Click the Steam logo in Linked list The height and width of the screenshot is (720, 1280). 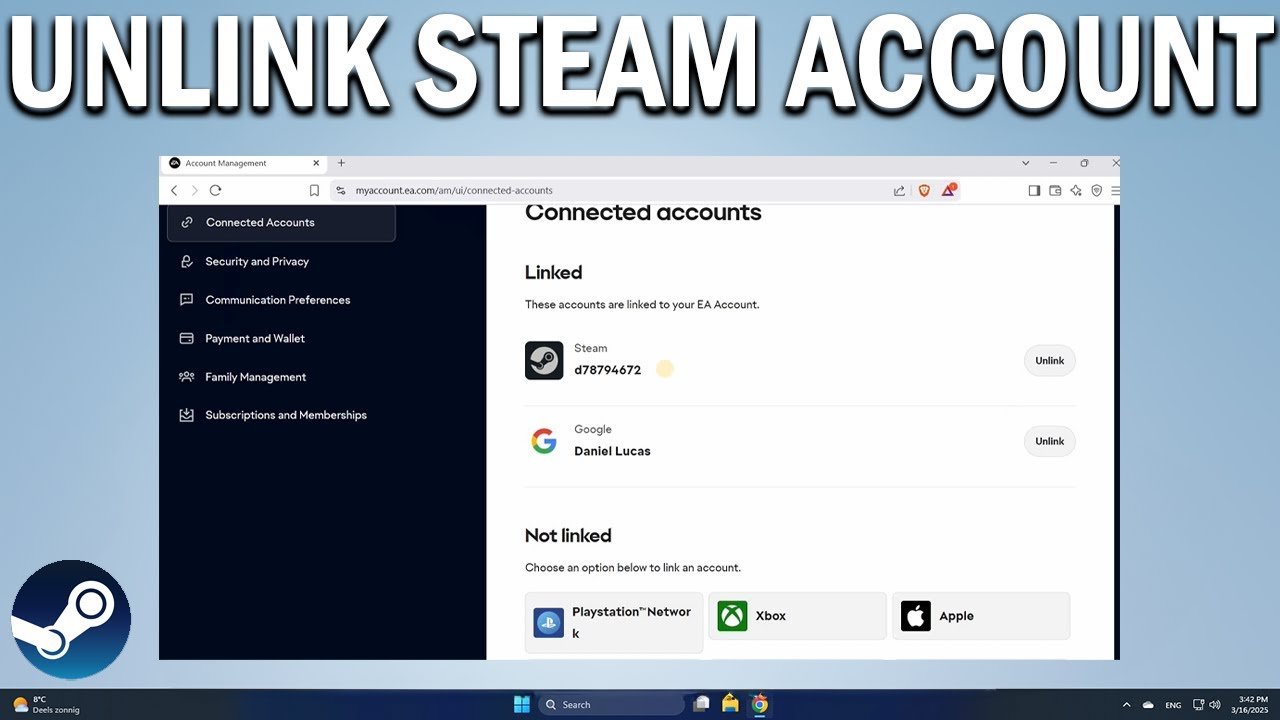pyautogui.click(x=544, y=360)
